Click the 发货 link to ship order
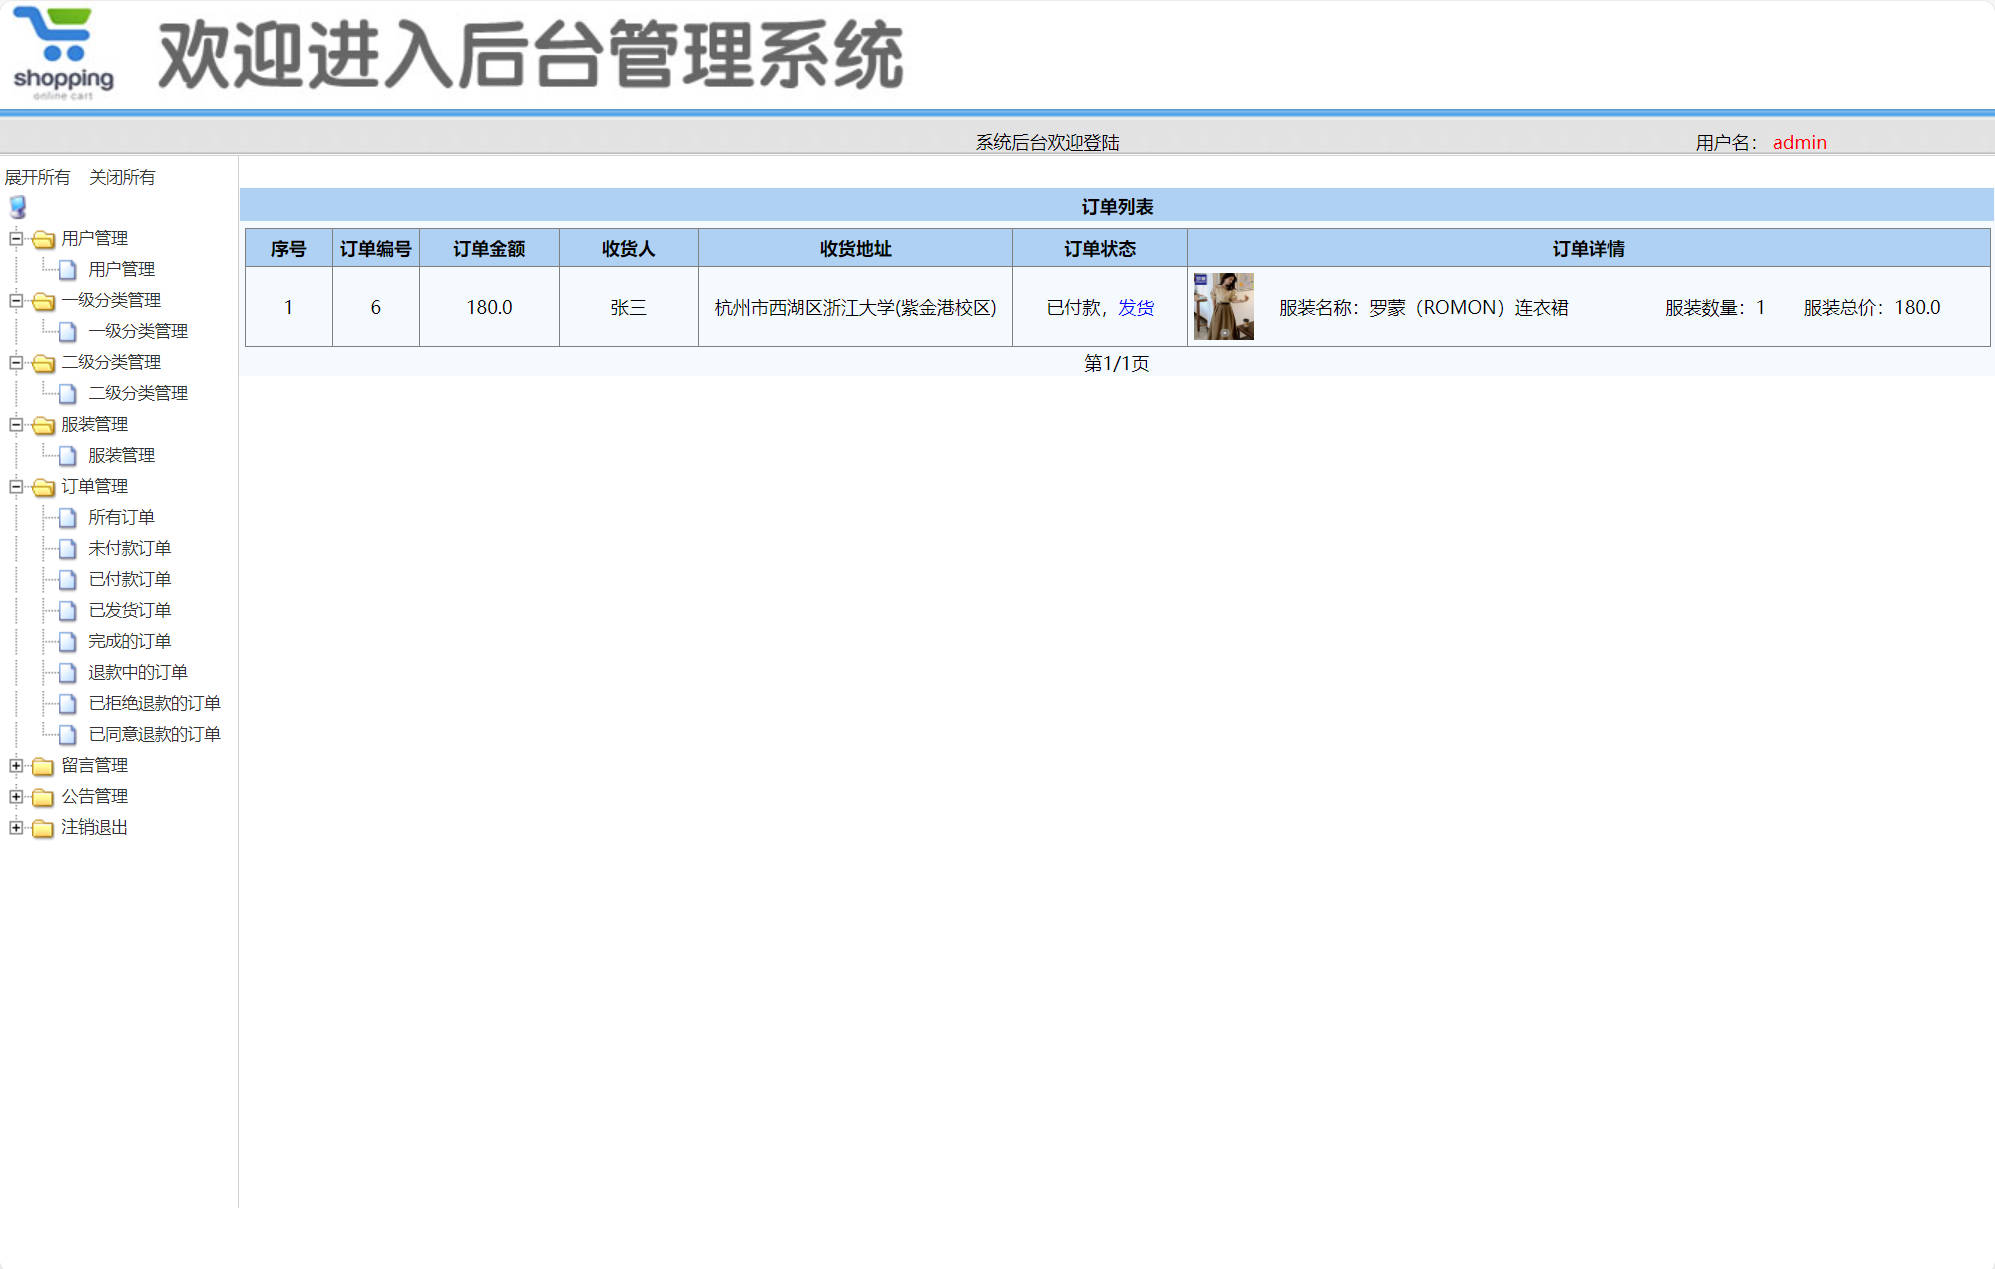The height and width of the screenshot is (1269, 1995). pos(1138,308)
